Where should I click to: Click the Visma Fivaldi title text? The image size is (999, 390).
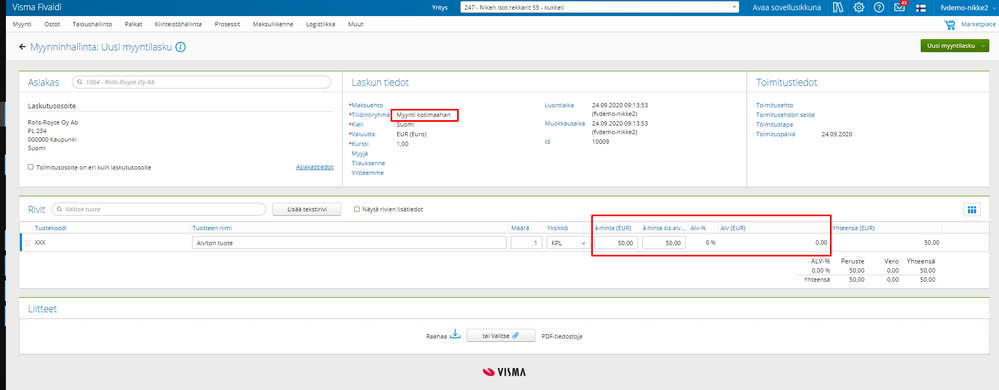(x=37, y=8)
